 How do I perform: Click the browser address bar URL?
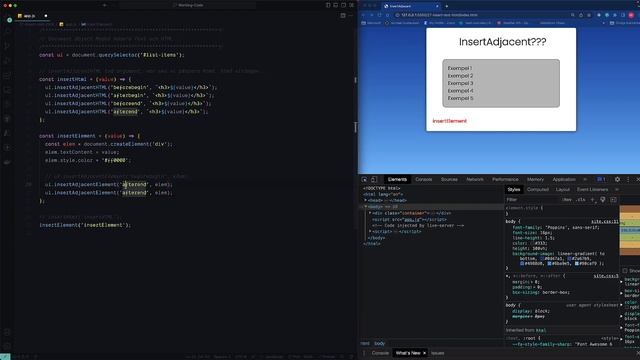[439, 15]
